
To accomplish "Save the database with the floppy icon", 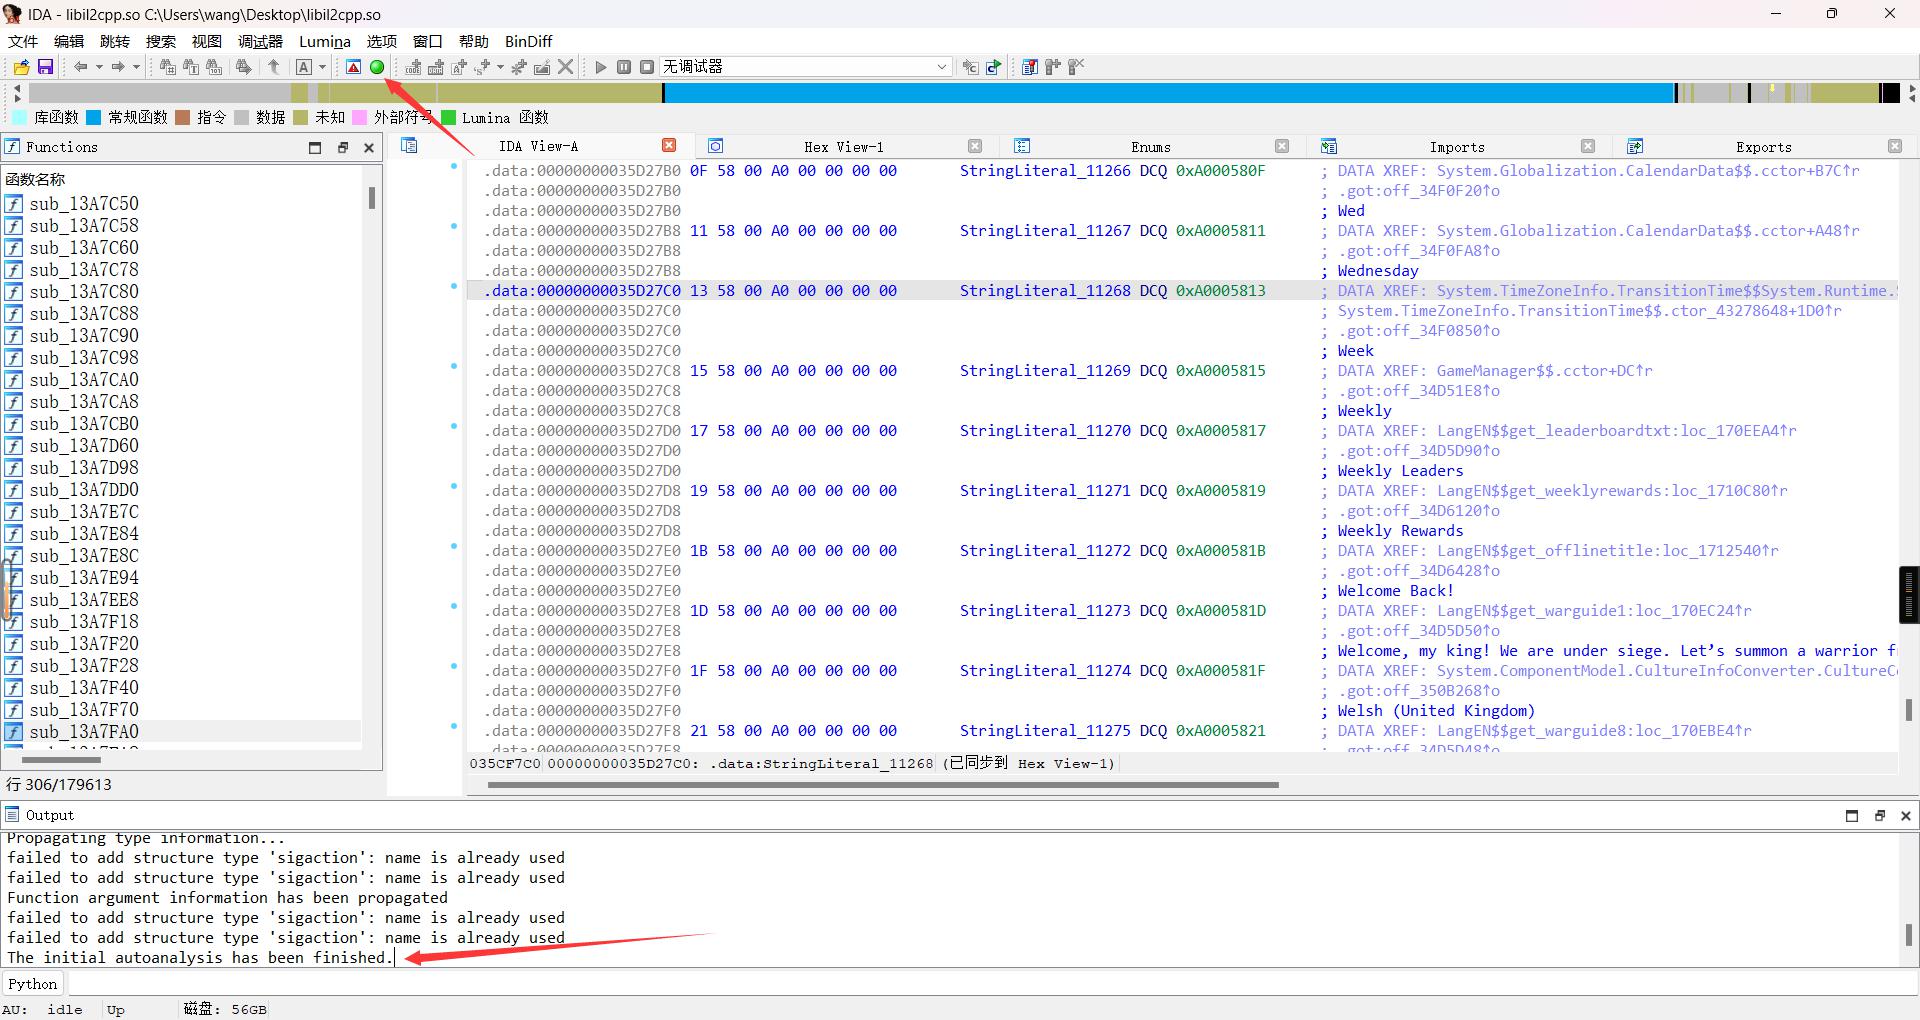I will (45, 67).
